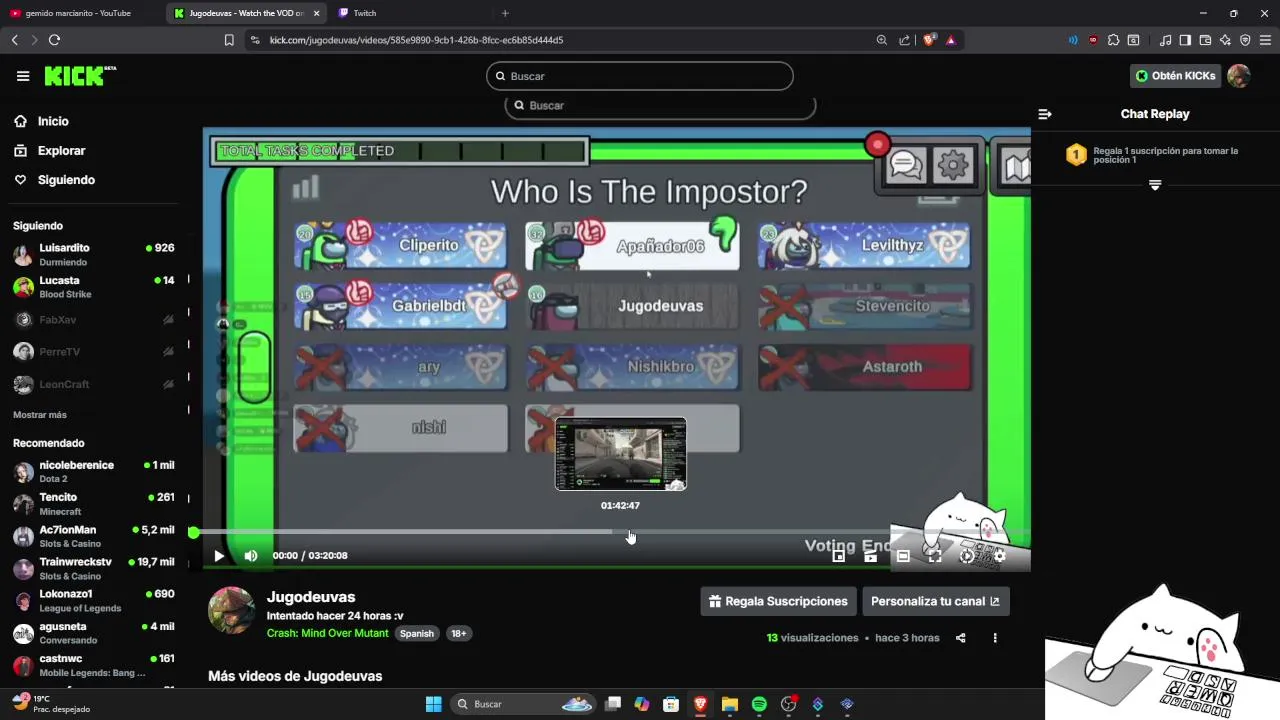Screen dimensions: 1280x720
Task: Open Brave Leo AI icon
Action: click(x=1225, y=40)
